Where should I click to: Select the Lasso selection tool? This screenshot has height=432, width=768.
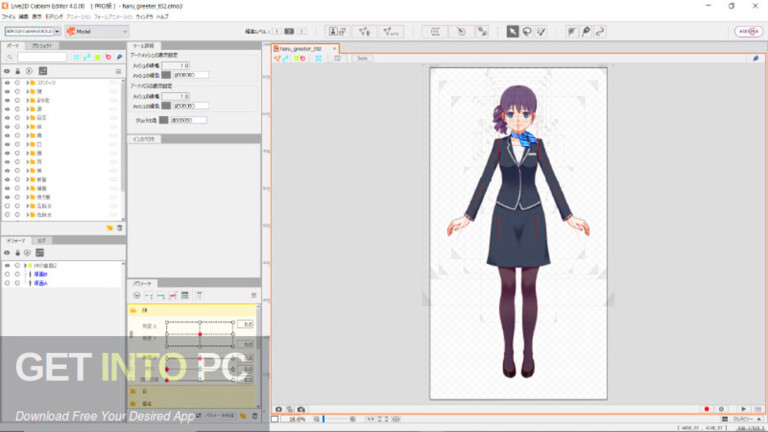pyautogui.click(x=527, y=31)
